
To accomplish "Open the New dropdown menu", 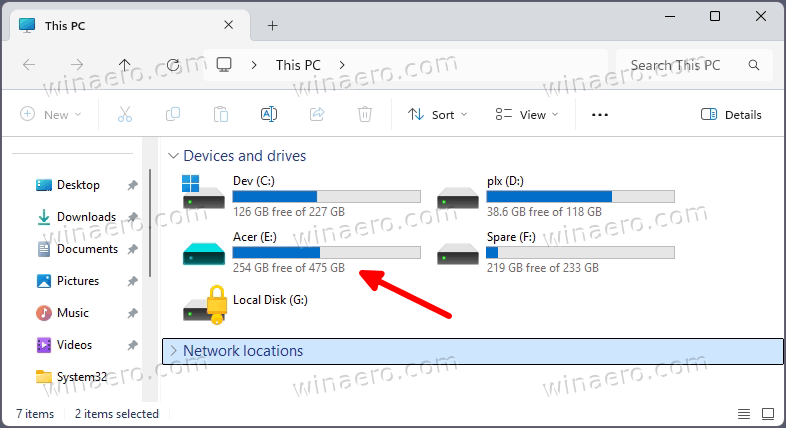I will click(50, 115).
